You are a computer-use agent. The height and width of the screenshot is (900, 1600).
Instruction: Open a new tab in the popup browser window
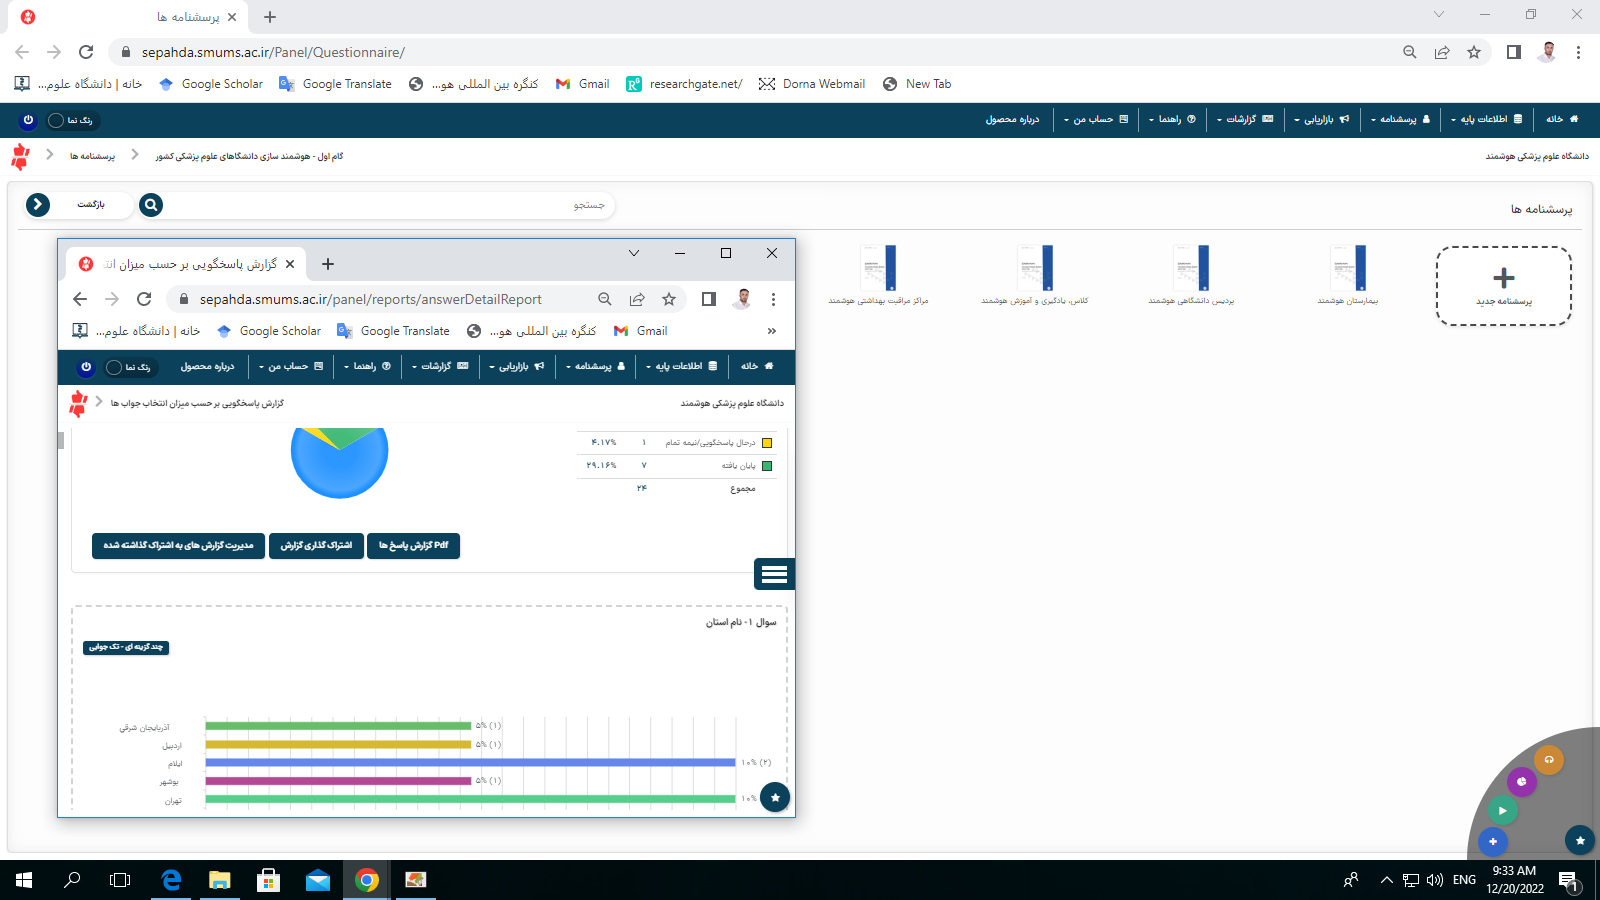pyautogui.click(x=328, y=264)
